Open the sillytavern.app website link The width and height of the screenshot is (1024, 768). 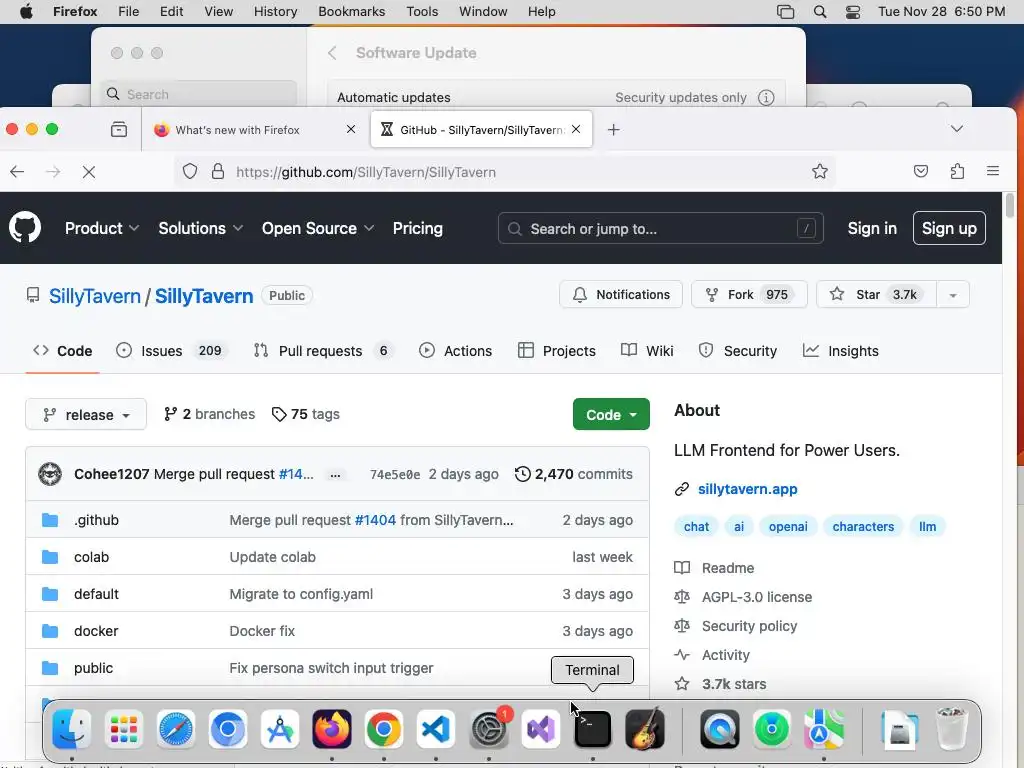click(748, 489)
